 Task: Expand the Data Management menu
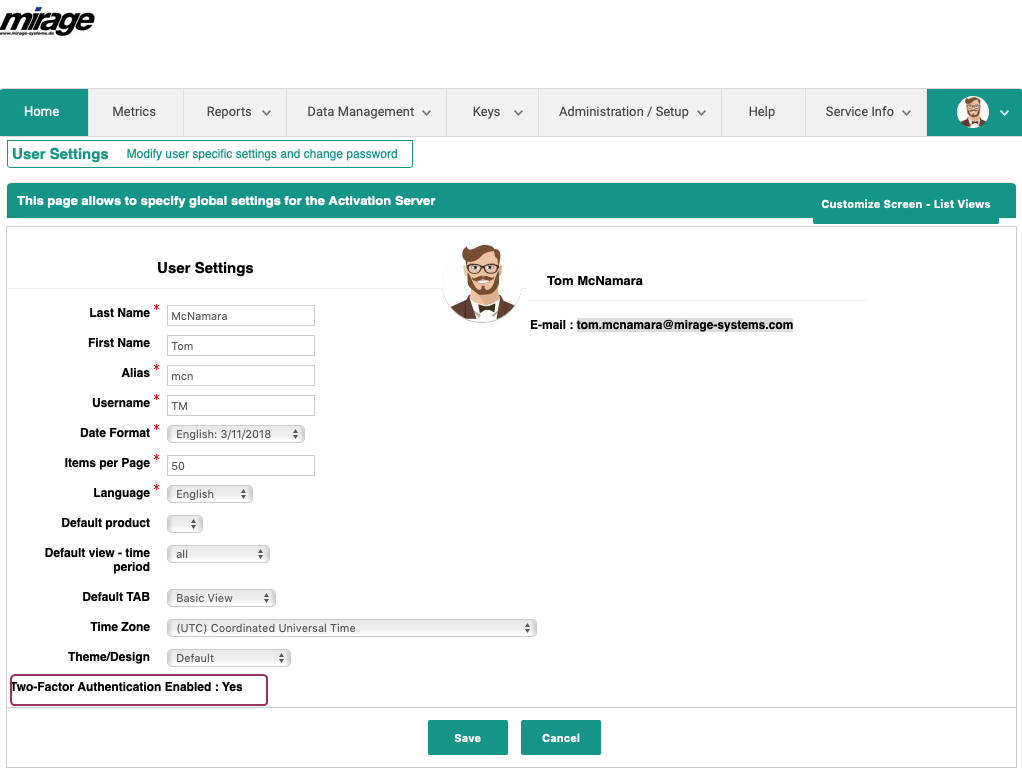pos(368,112)
